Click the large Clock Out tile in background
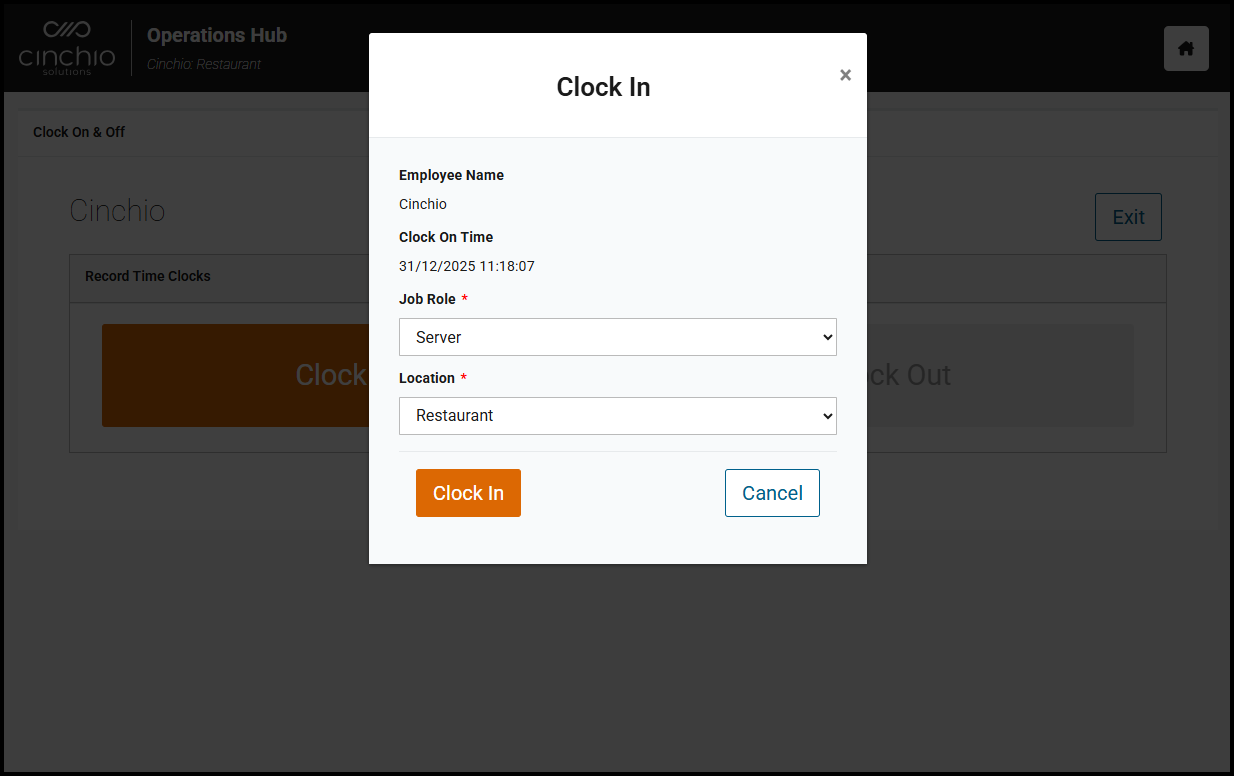 (x=1000, y=375)
